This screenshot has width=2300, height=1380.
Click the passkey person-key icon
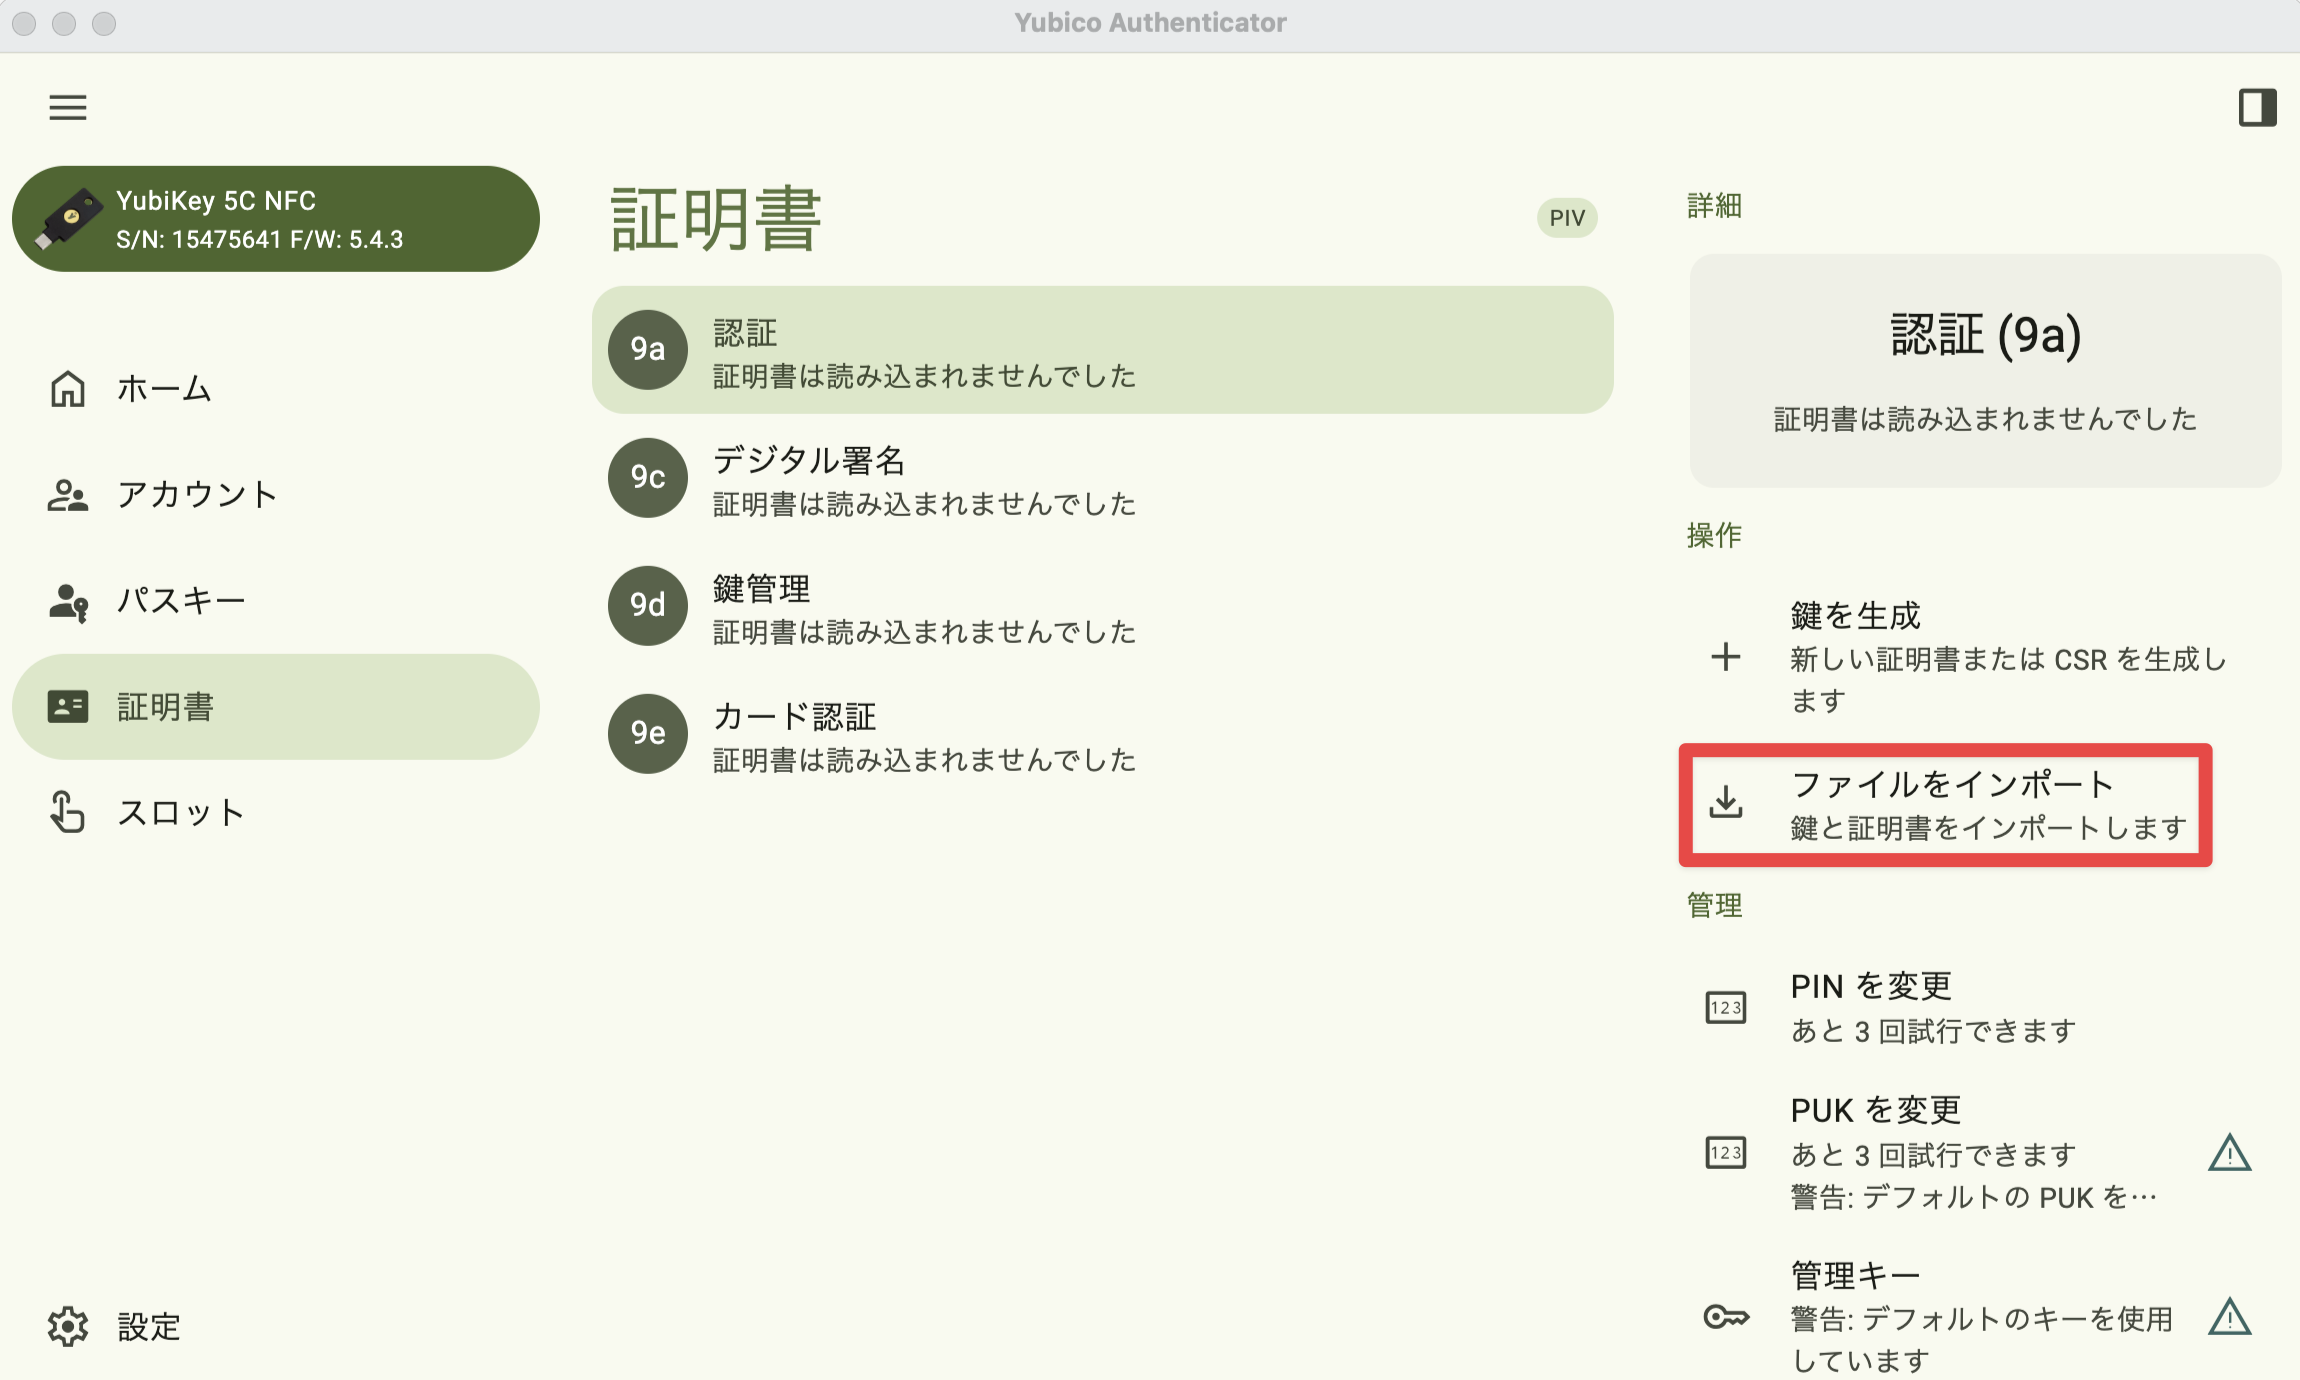pyautogui.click(x=68, y=602)
